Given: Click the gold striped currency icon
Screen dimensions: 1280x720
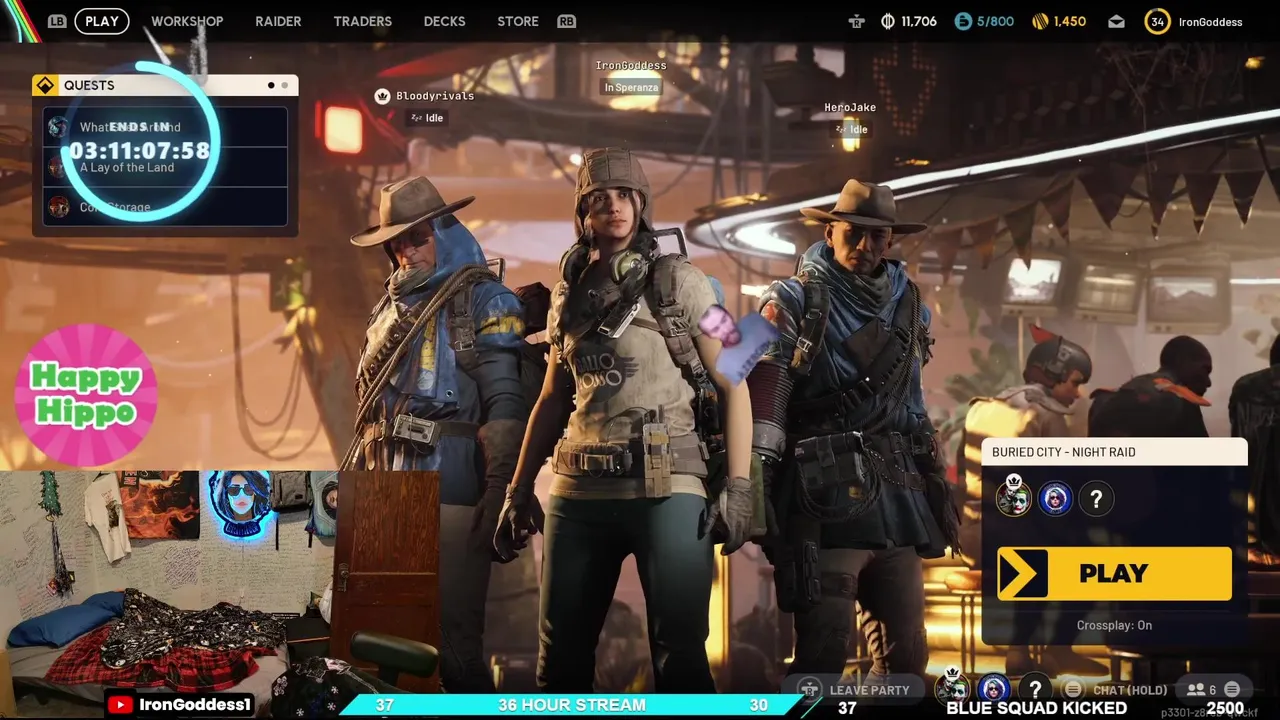Looking at the screenshot, I should point(1040,21).
